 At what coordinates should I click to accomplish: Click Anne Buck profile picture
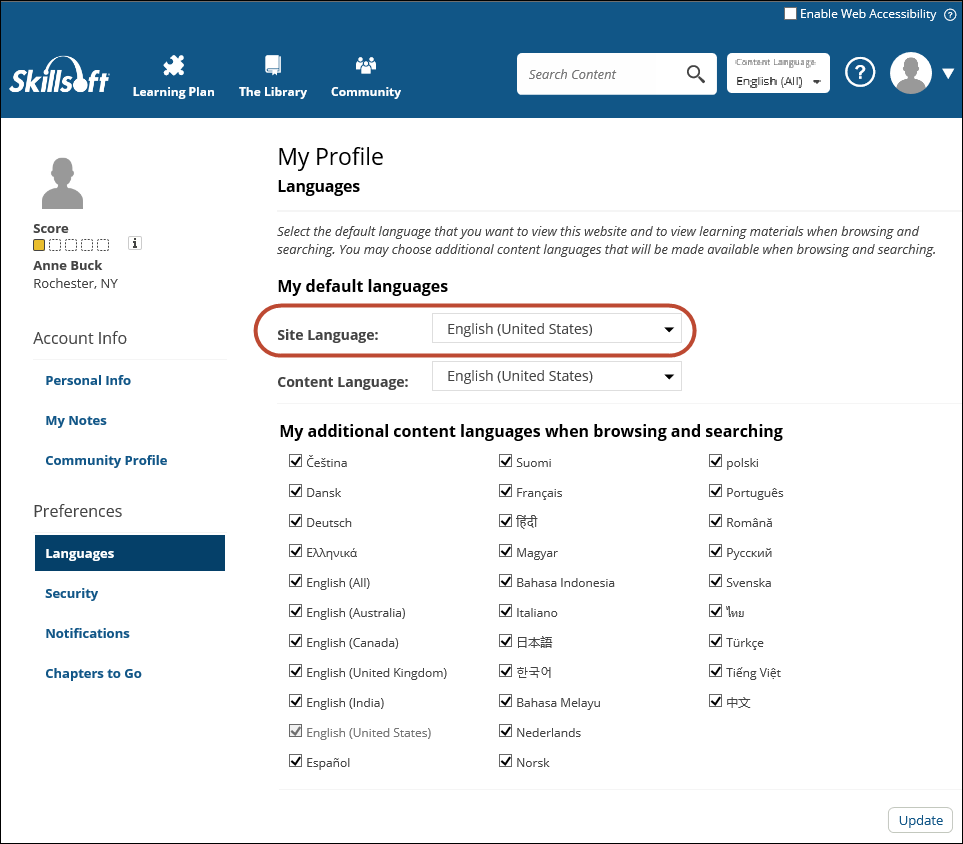pos(62,183)
